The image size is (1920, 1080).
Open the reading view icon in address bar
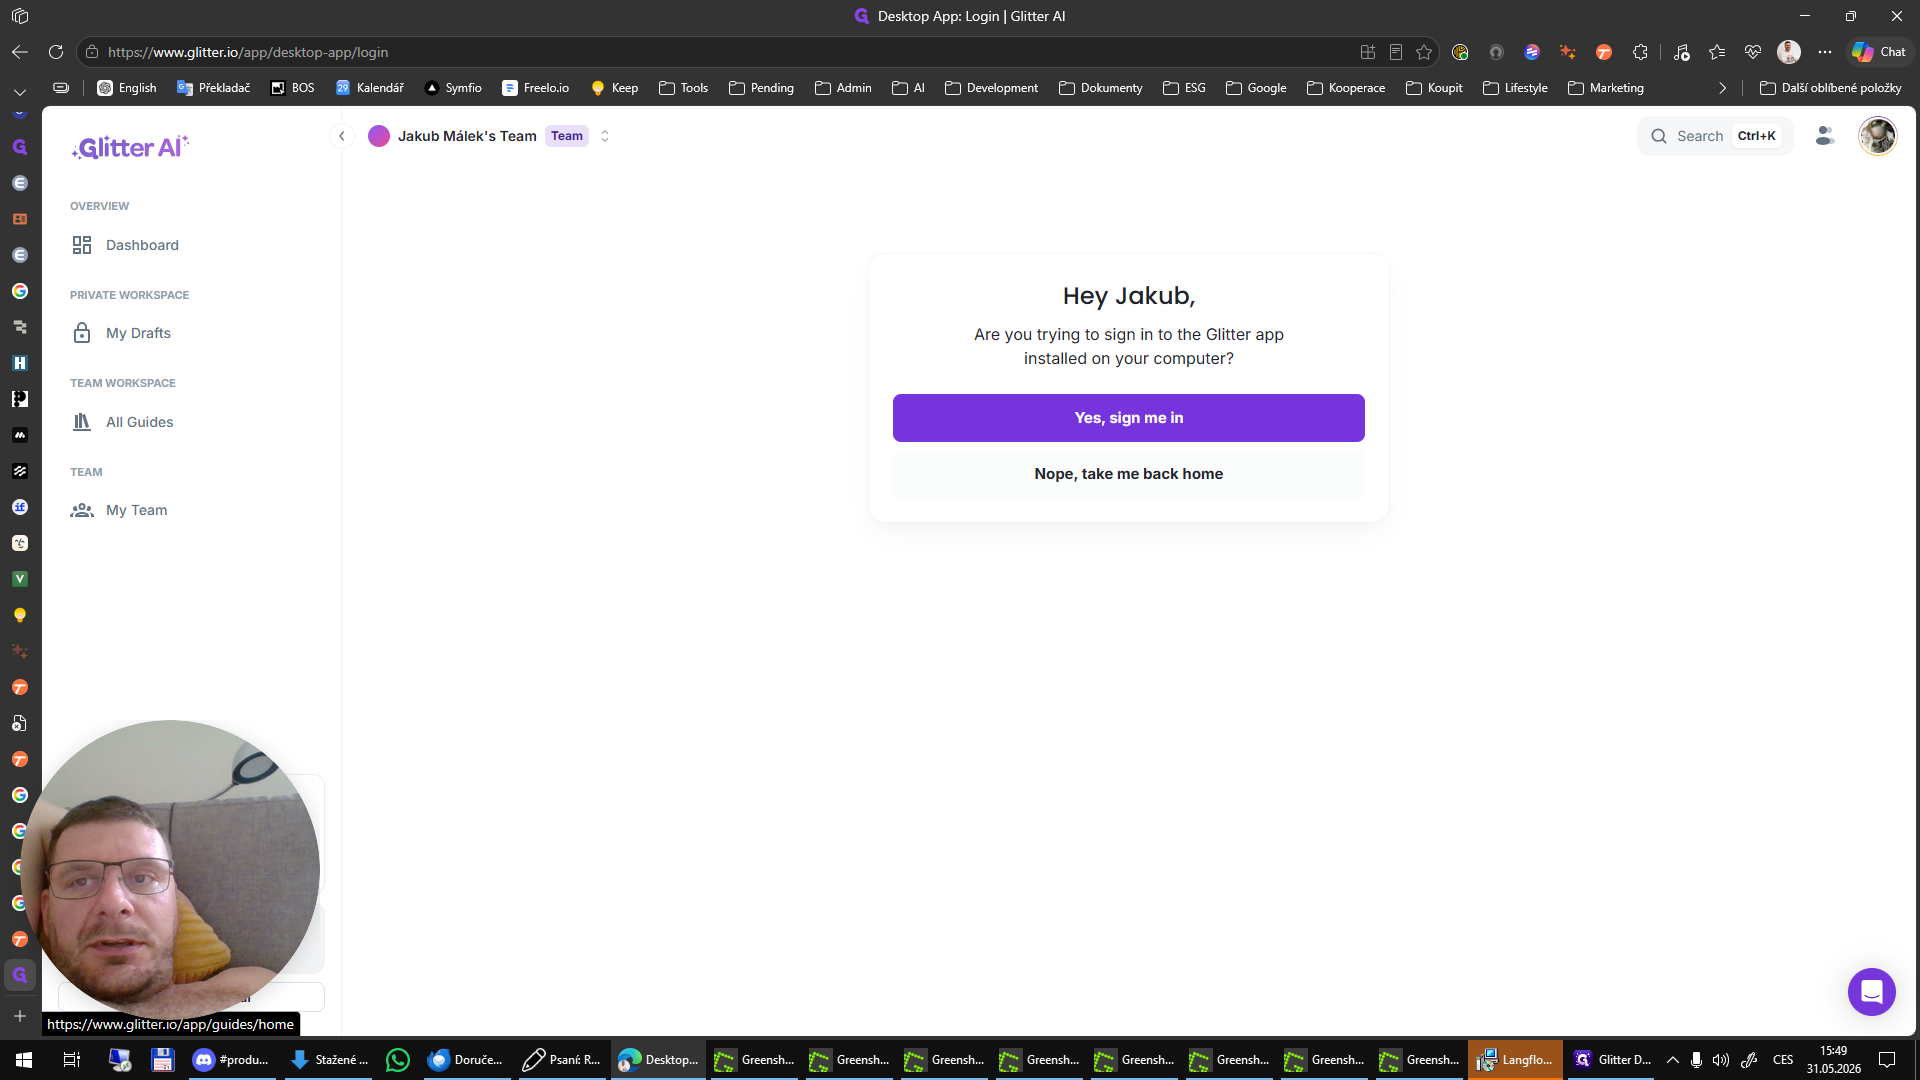point(1396,52)
